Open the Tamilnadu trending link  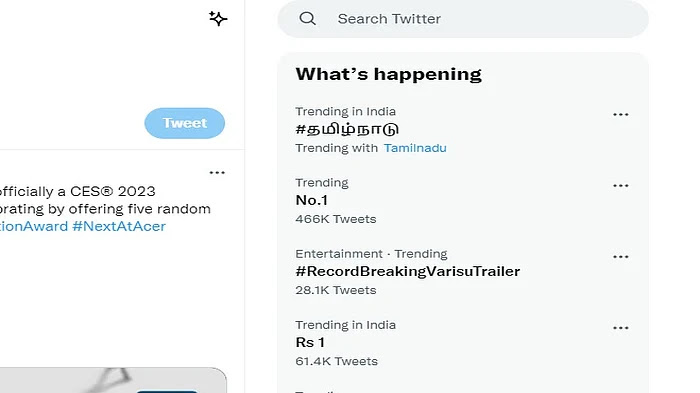click(415, 148)
